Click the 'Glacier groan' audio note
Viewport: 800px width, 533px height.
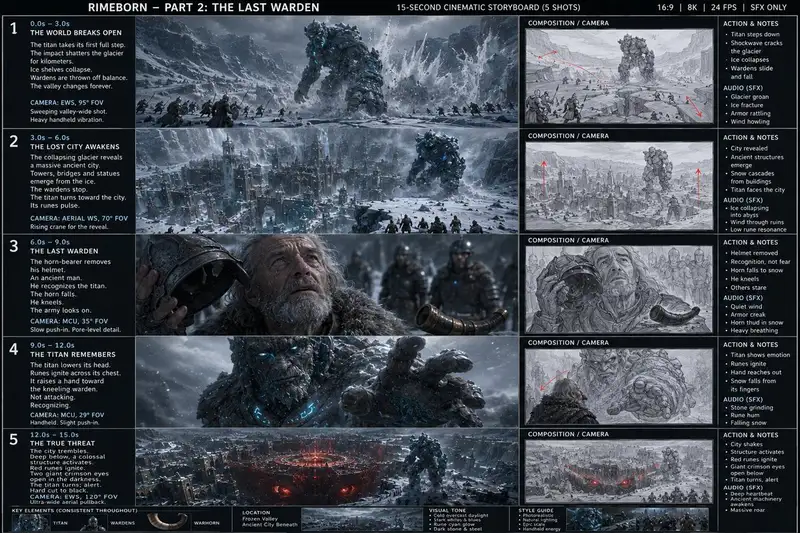pyautogui.click(x=749, y=97)
